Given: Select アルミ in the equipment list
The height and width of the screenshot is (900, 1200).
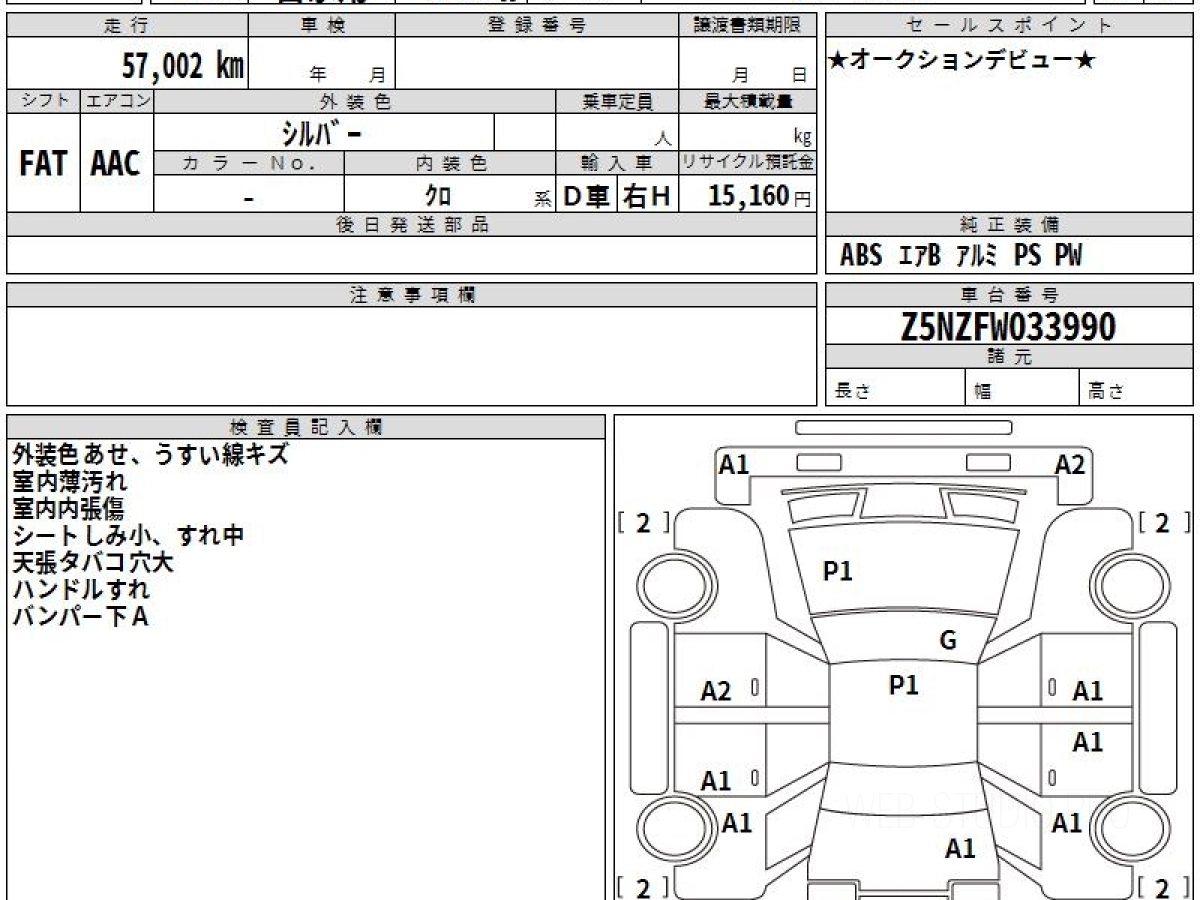Looking at the screenshot, I should click(x=977, y=256).
